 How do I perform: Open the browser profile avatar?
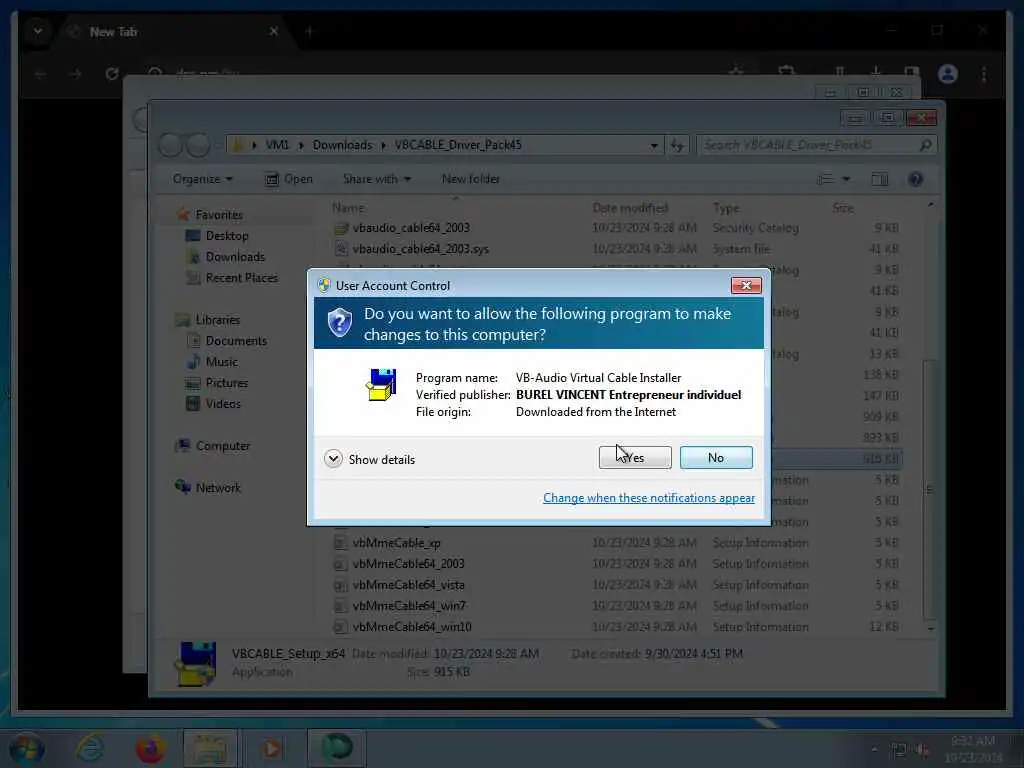(948, 74)
